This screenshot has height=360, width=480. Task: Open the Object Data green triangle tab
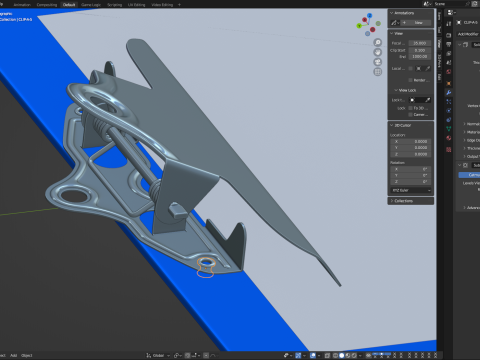(449, 129)
